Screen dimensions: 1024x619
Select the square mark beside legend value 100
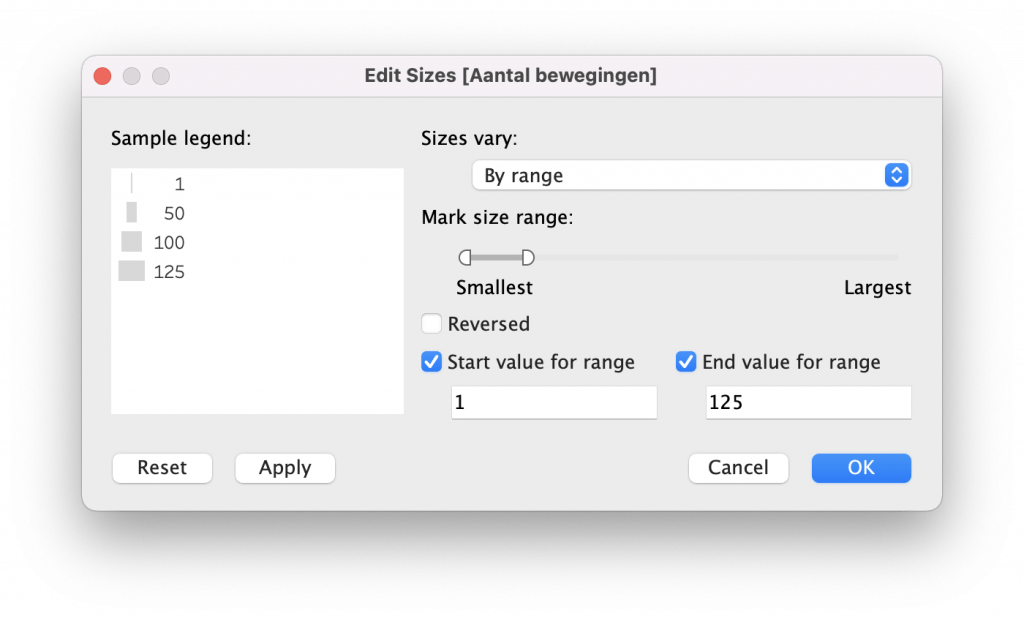(132, 242)
